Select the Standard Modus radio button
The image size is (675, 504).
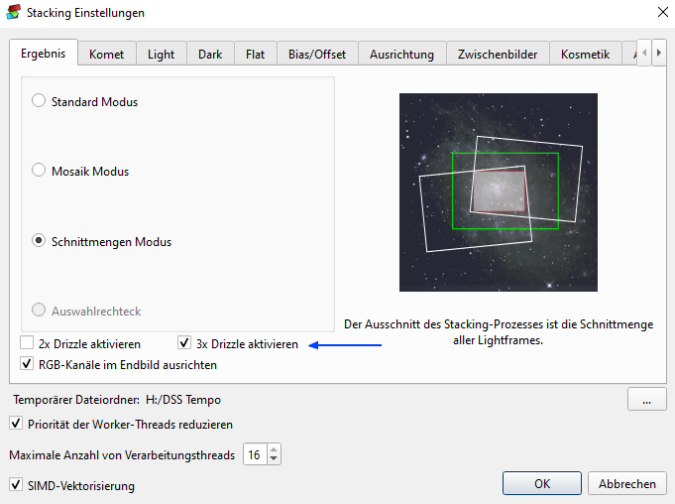(x=39, y=101)
